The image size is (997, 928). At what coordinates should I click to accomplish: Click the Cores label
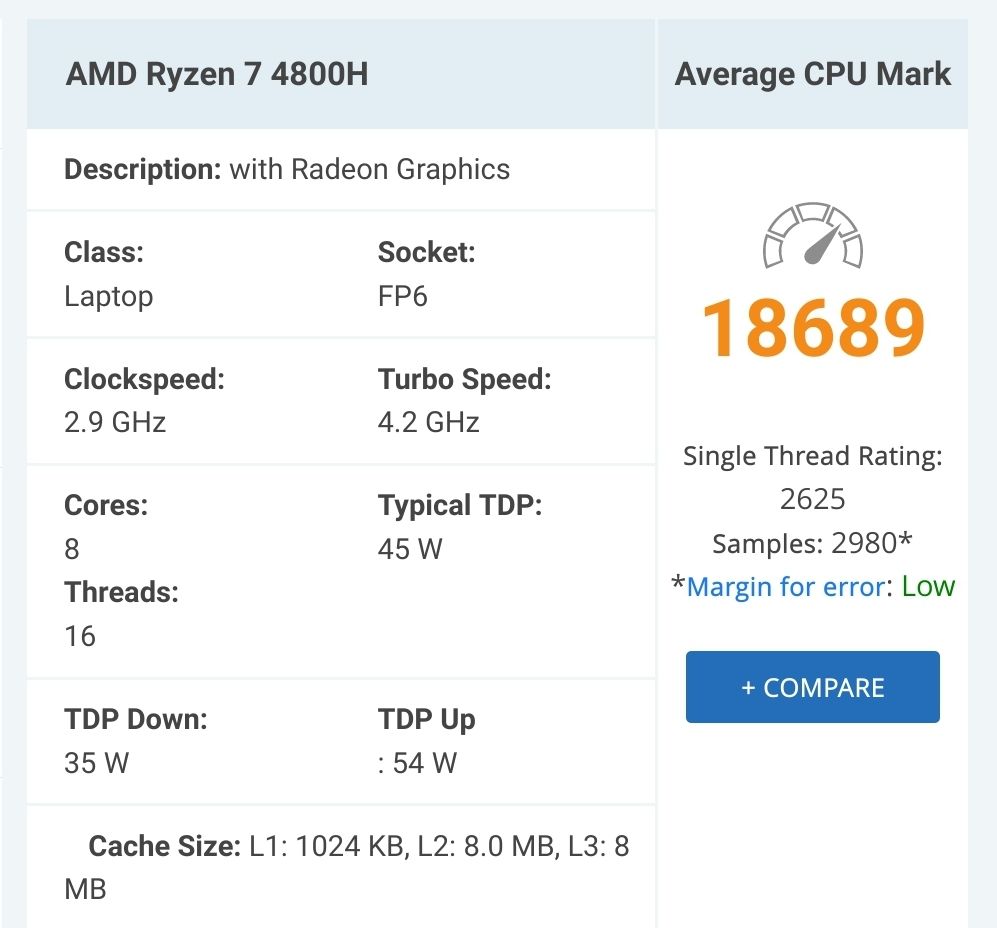pyautogui.click(x=106, y=505)
